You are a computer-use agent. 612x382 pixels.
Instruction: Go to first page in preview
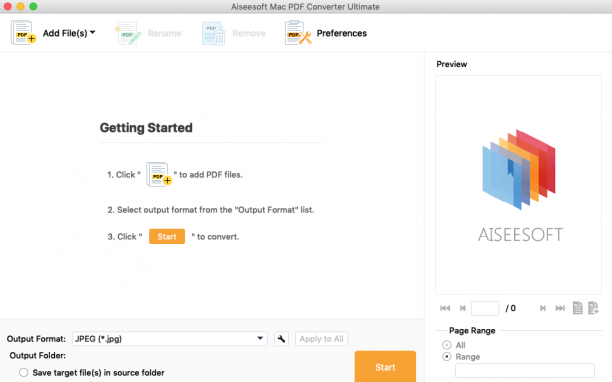445,308
